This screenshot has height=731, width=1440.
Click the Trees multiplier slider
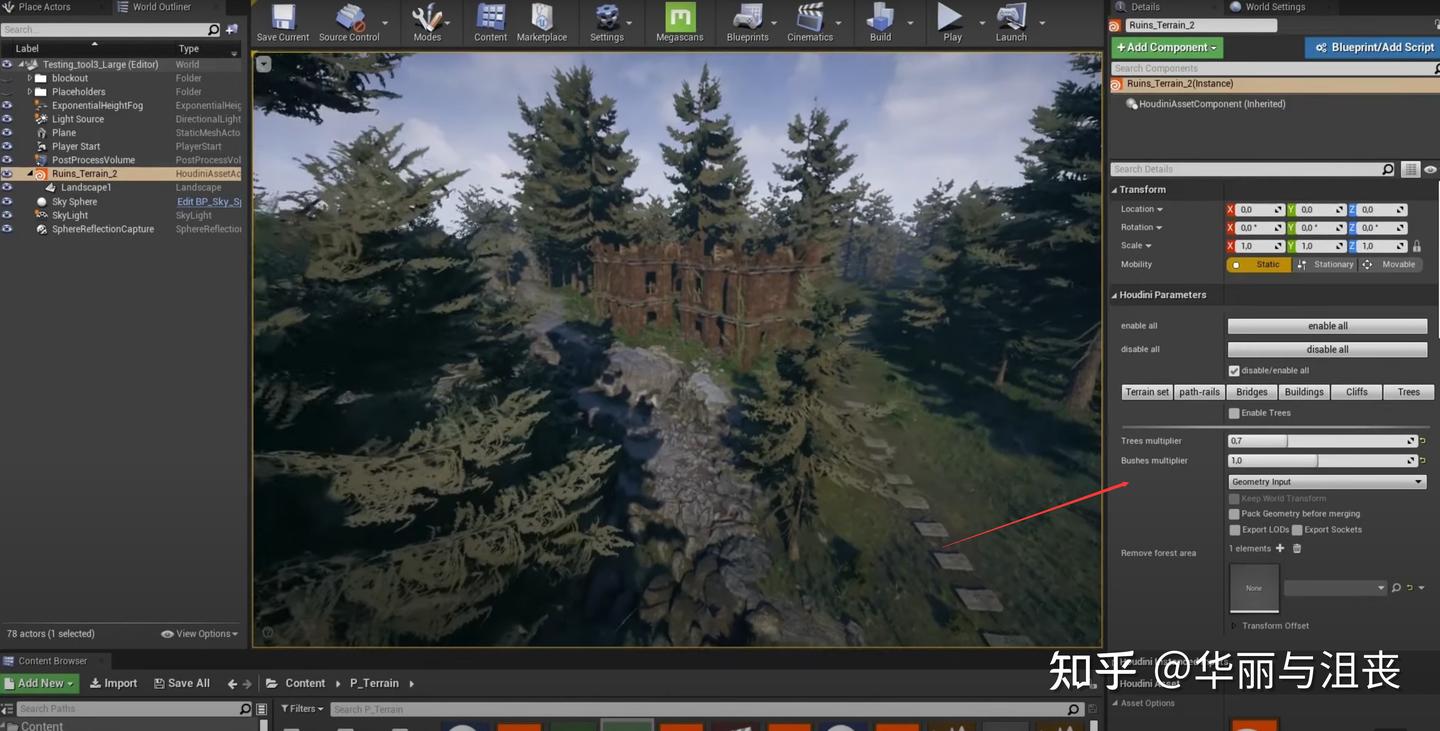click(1320, 440)
